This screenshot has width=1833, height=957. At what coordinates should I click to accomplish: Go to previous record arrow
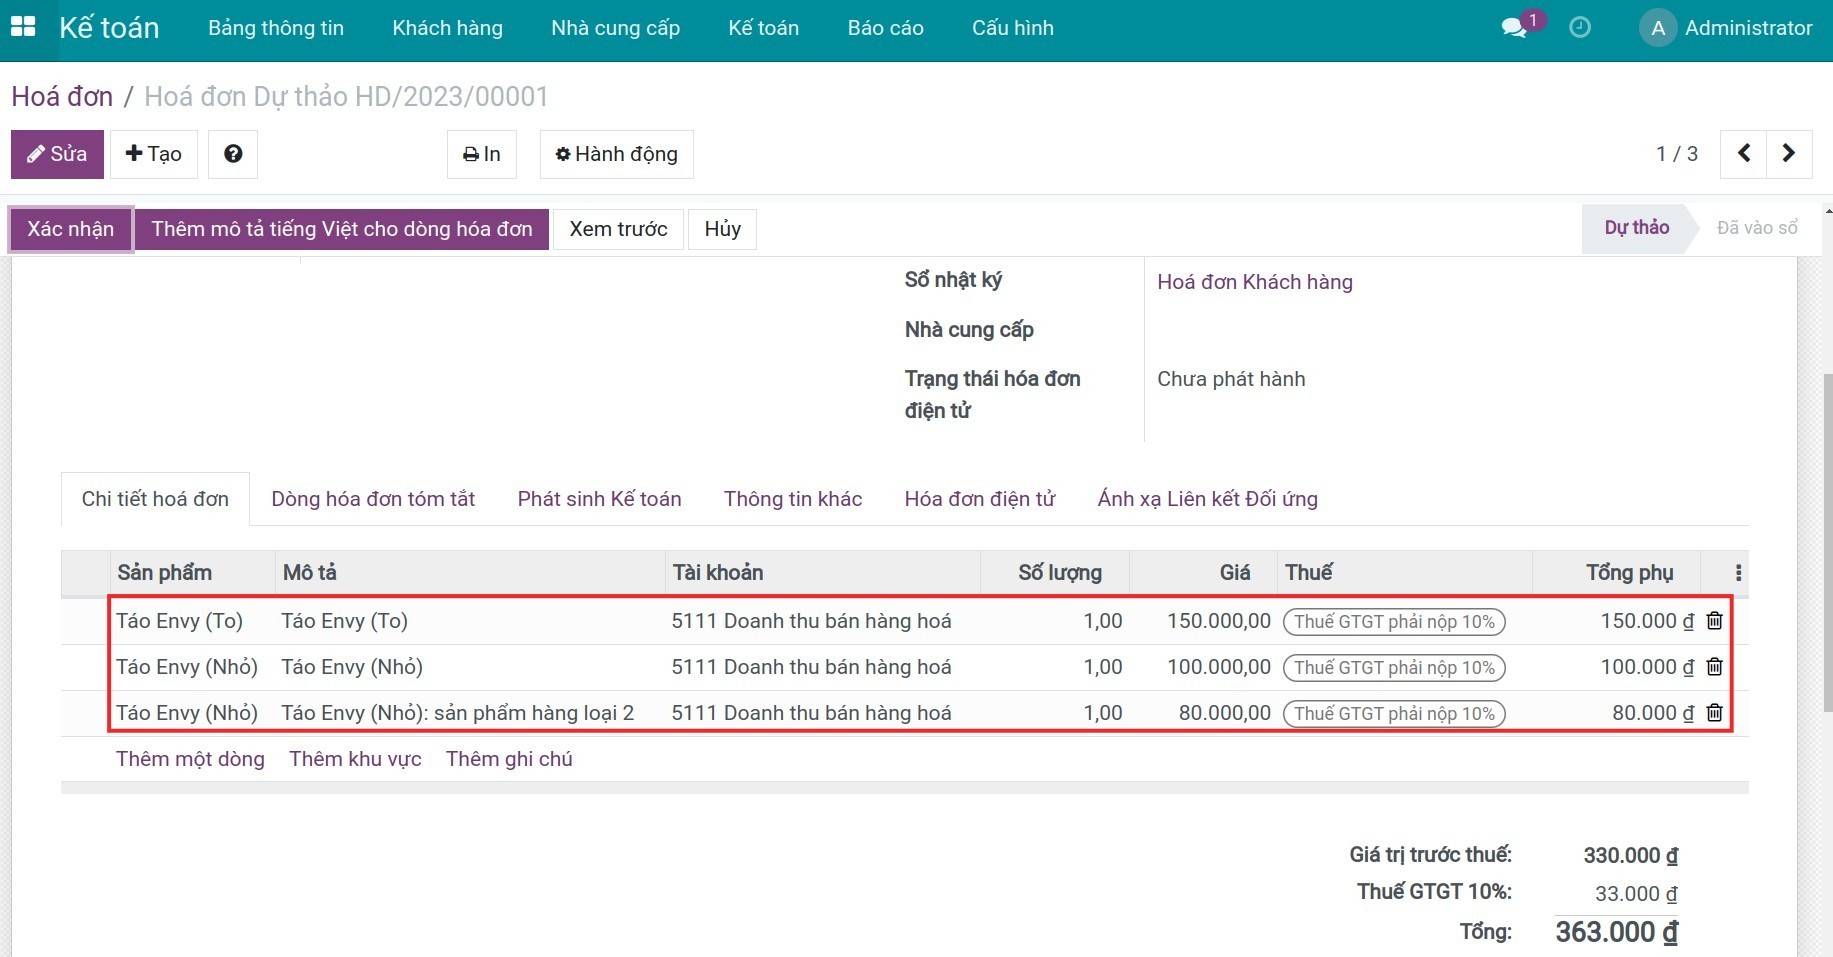tap(1743, 154)
